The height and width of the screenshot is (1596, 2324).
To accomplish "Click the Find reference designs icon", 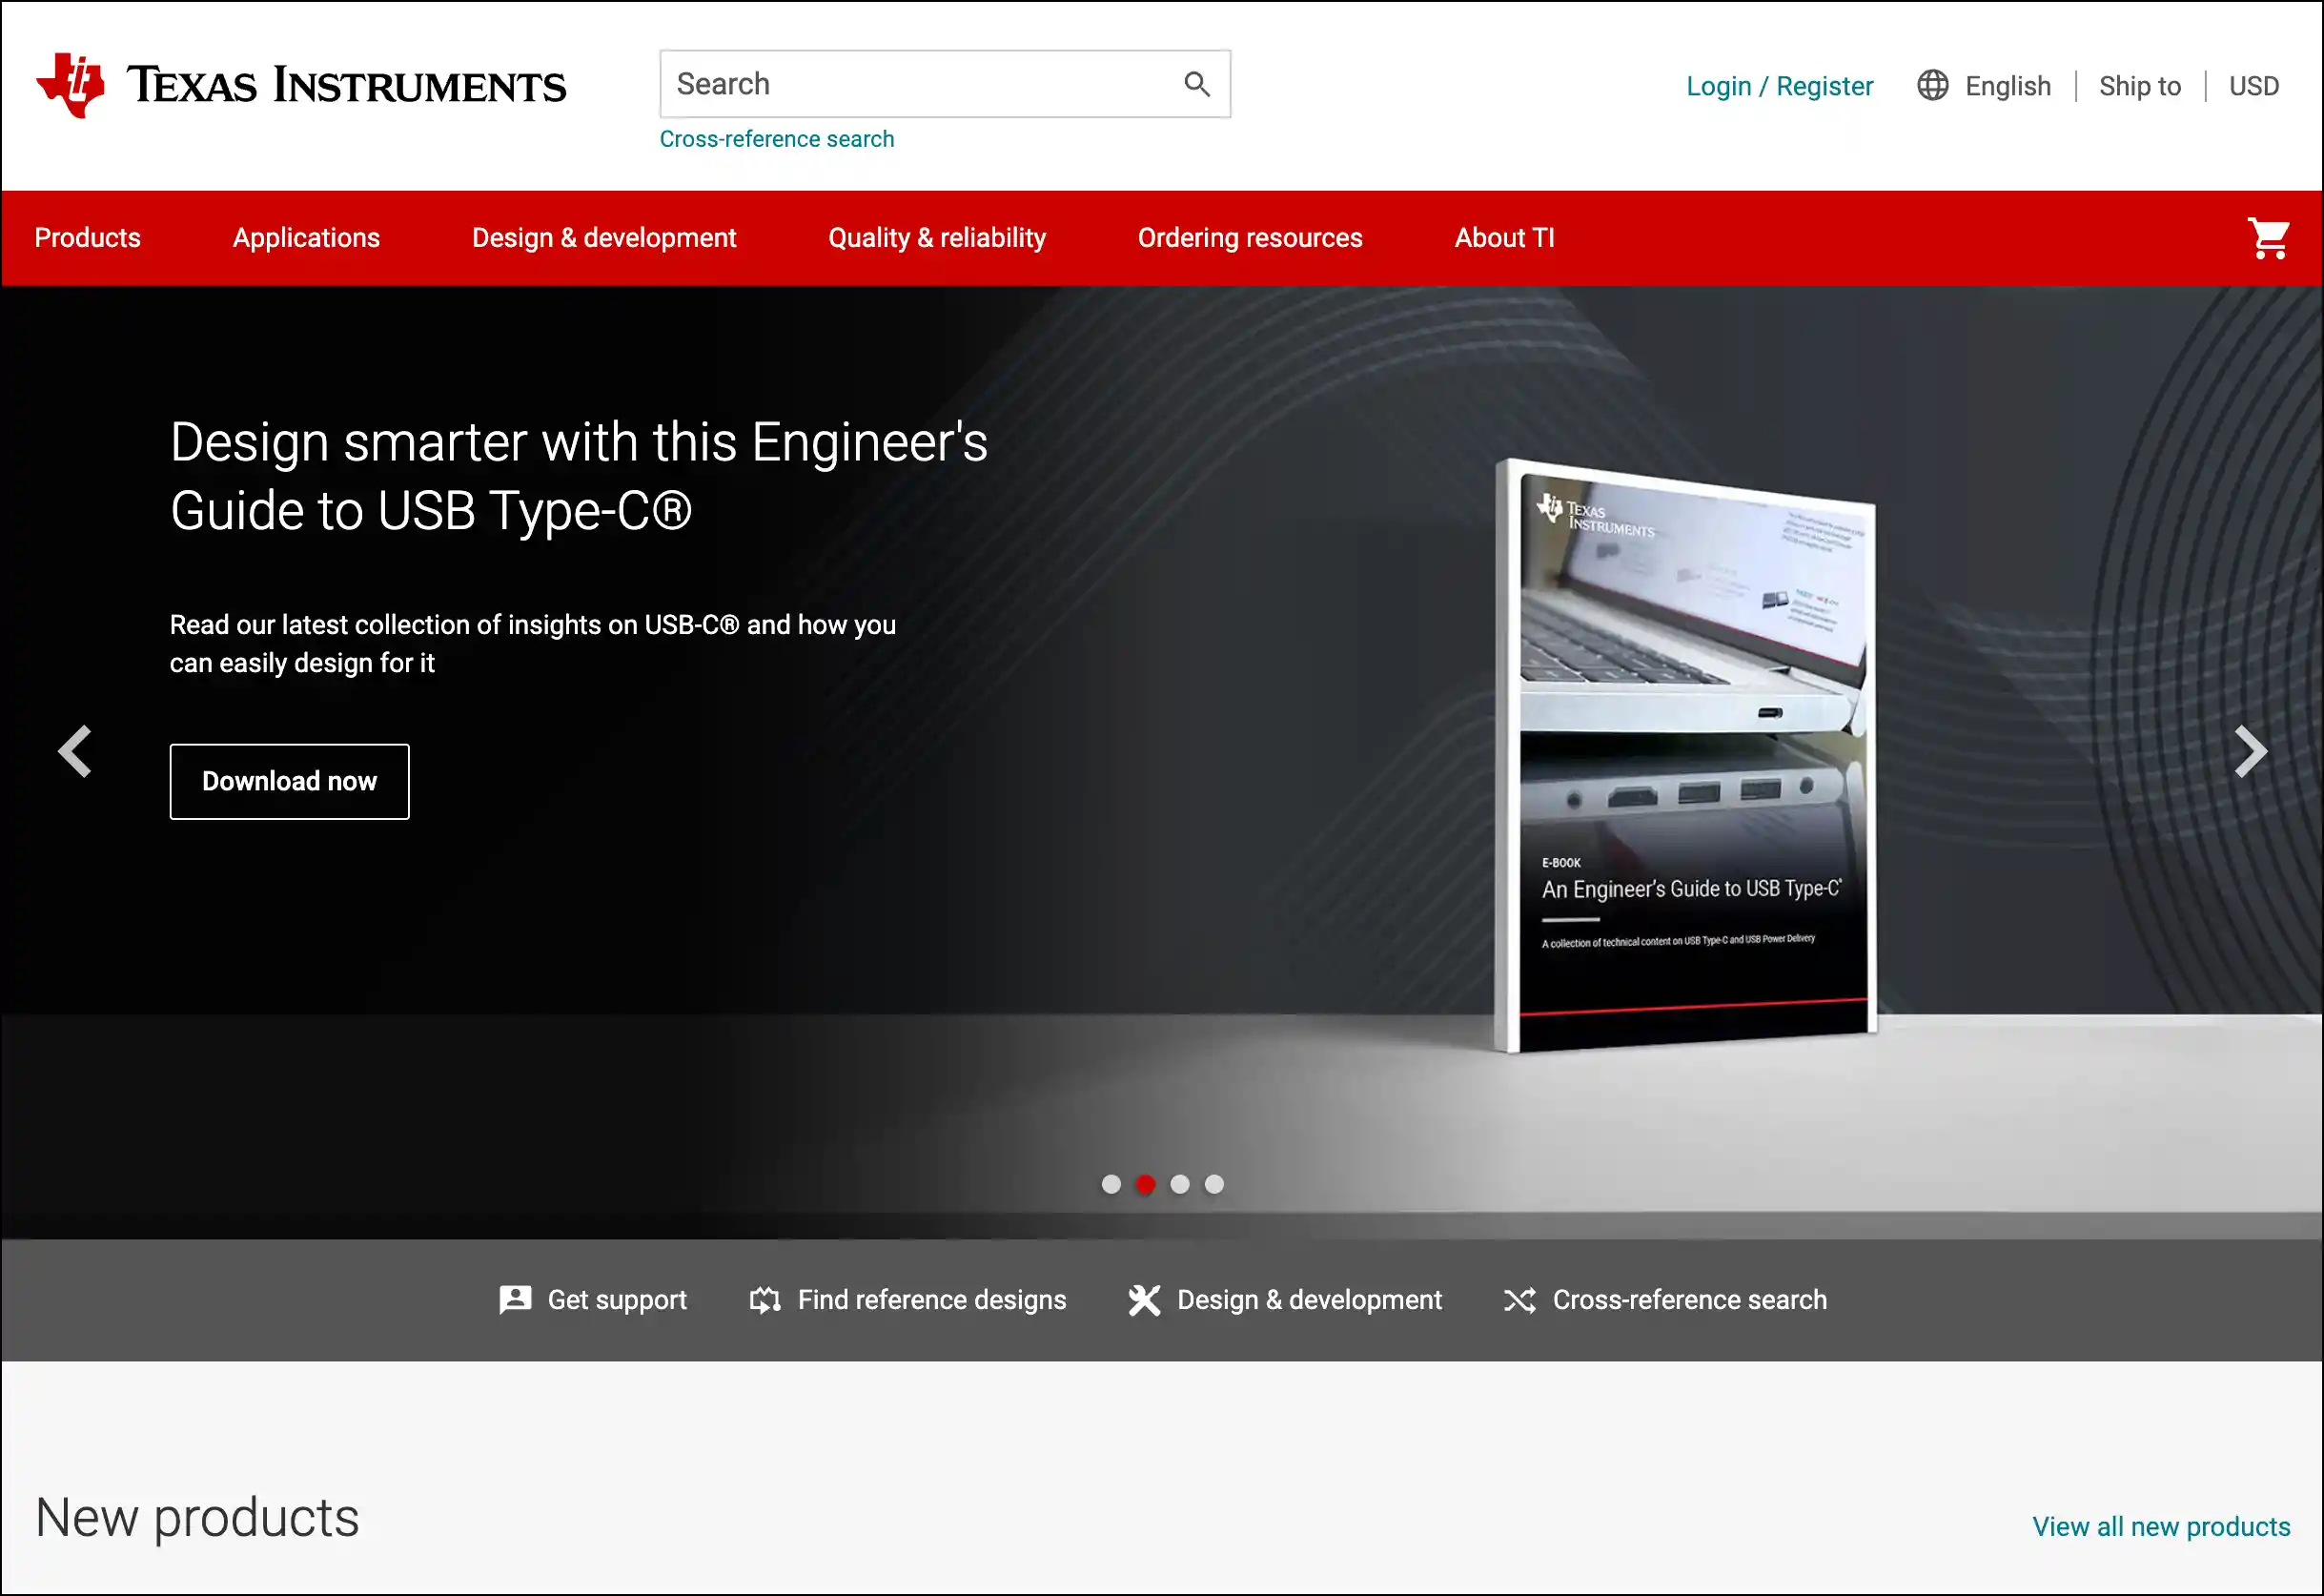I will [x=765, y=1300].
